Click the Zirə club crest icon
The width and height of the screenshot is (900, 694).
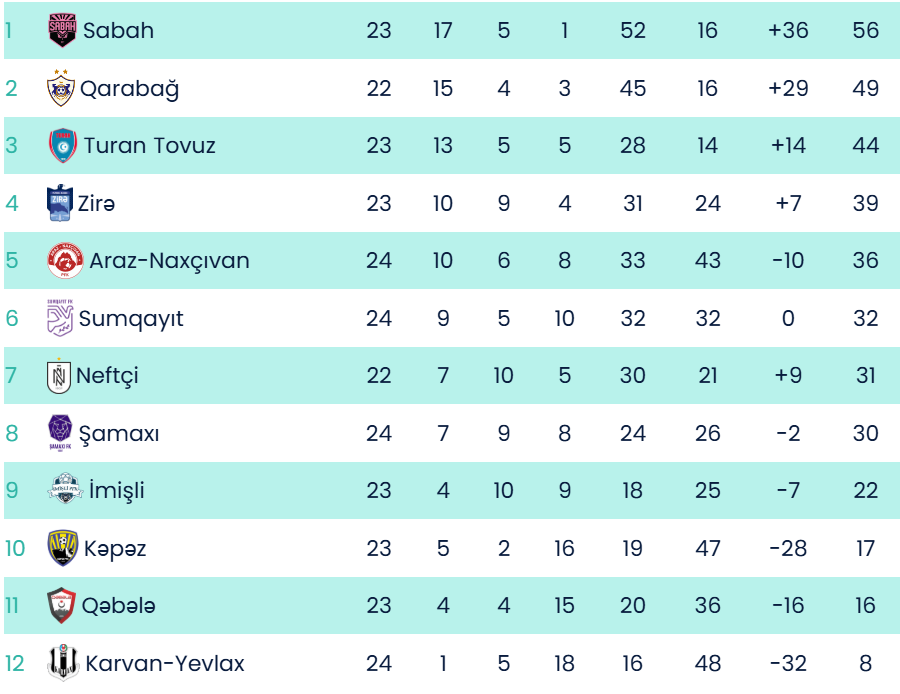pos(60,203)
